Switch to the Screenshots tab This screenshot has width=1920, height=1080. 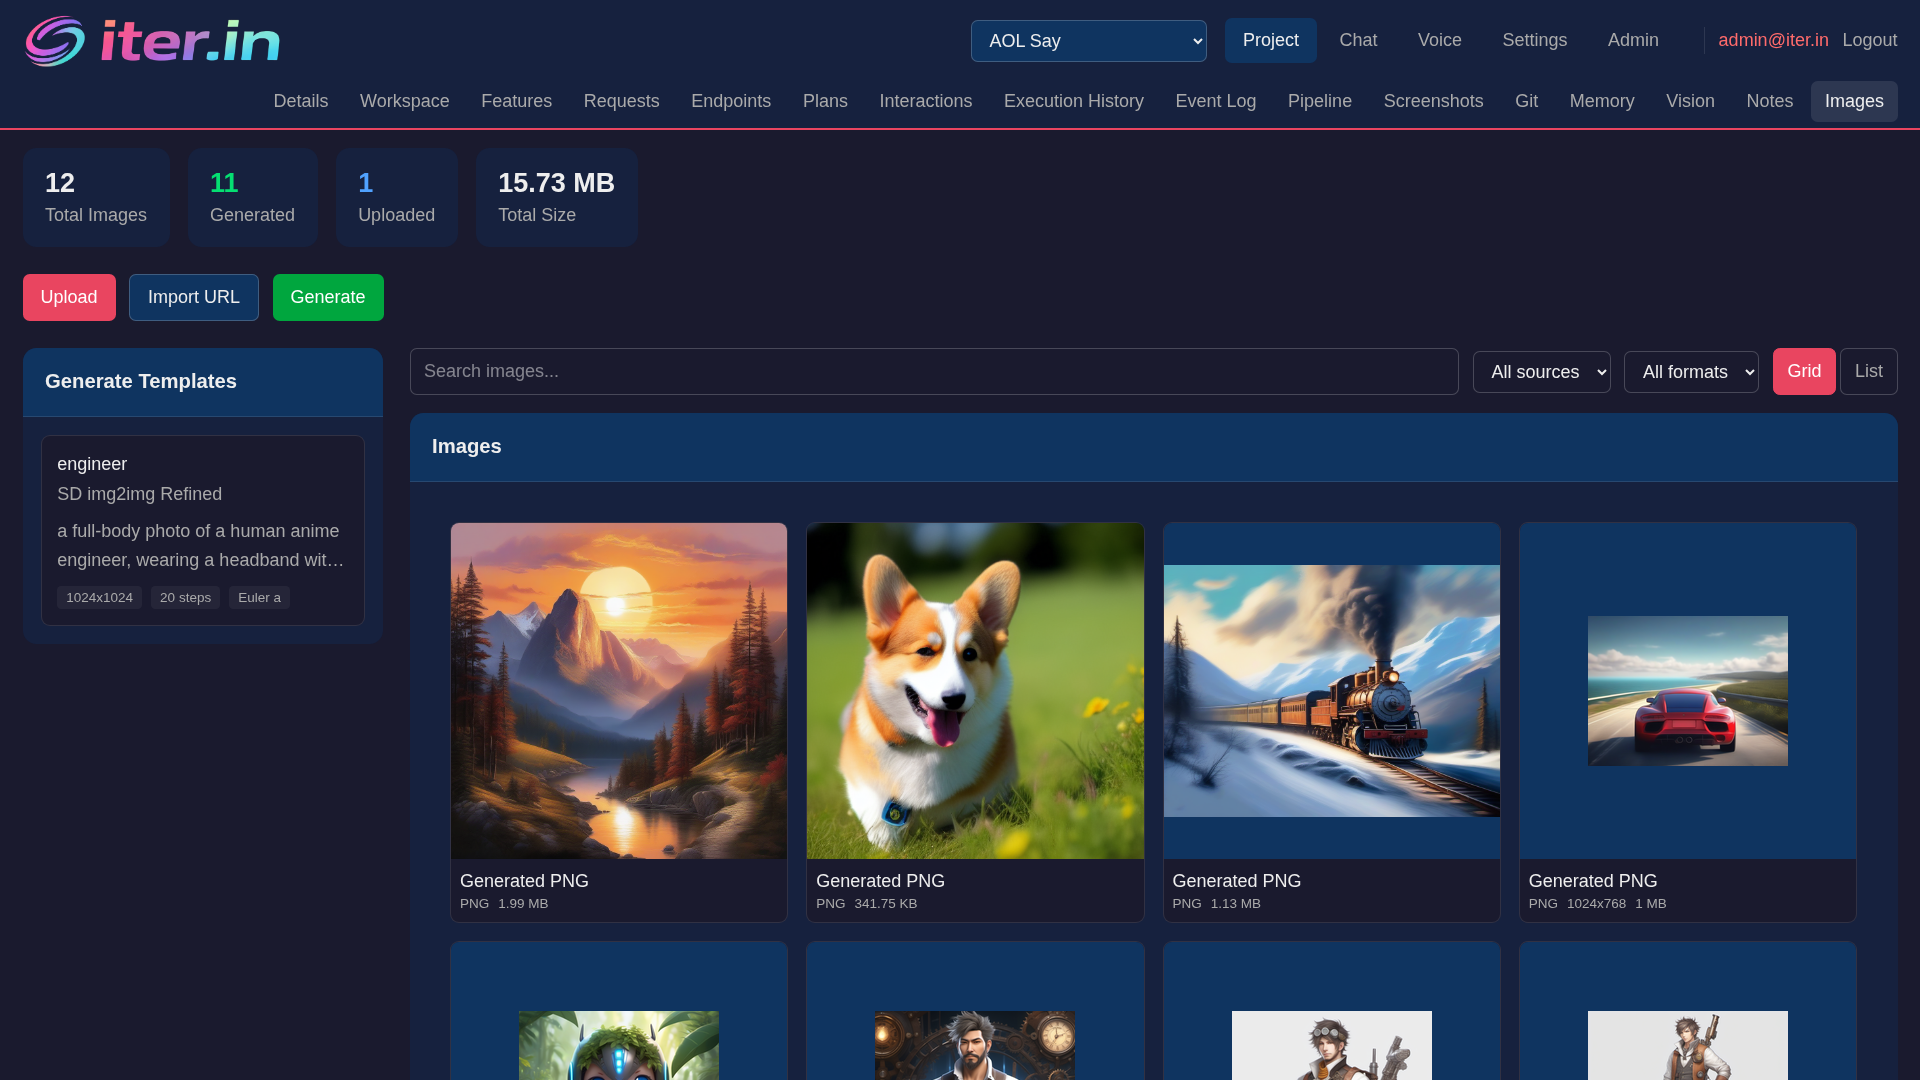tap(1432, 101)
